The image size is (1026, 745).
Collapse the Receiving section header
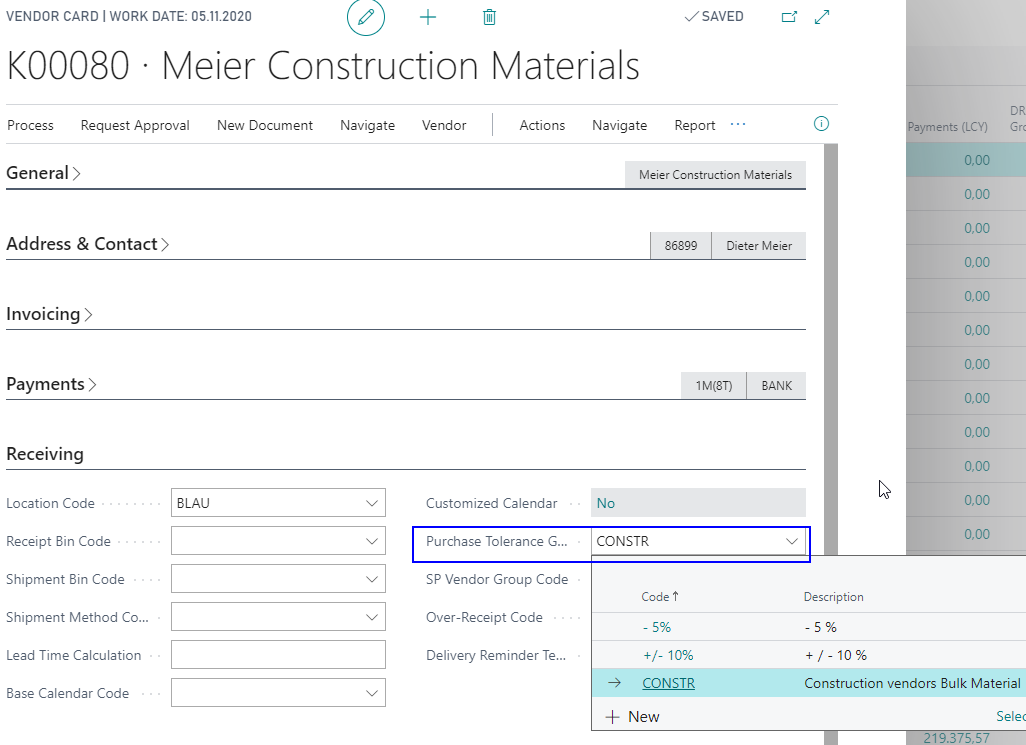click(x=44, y=454)
